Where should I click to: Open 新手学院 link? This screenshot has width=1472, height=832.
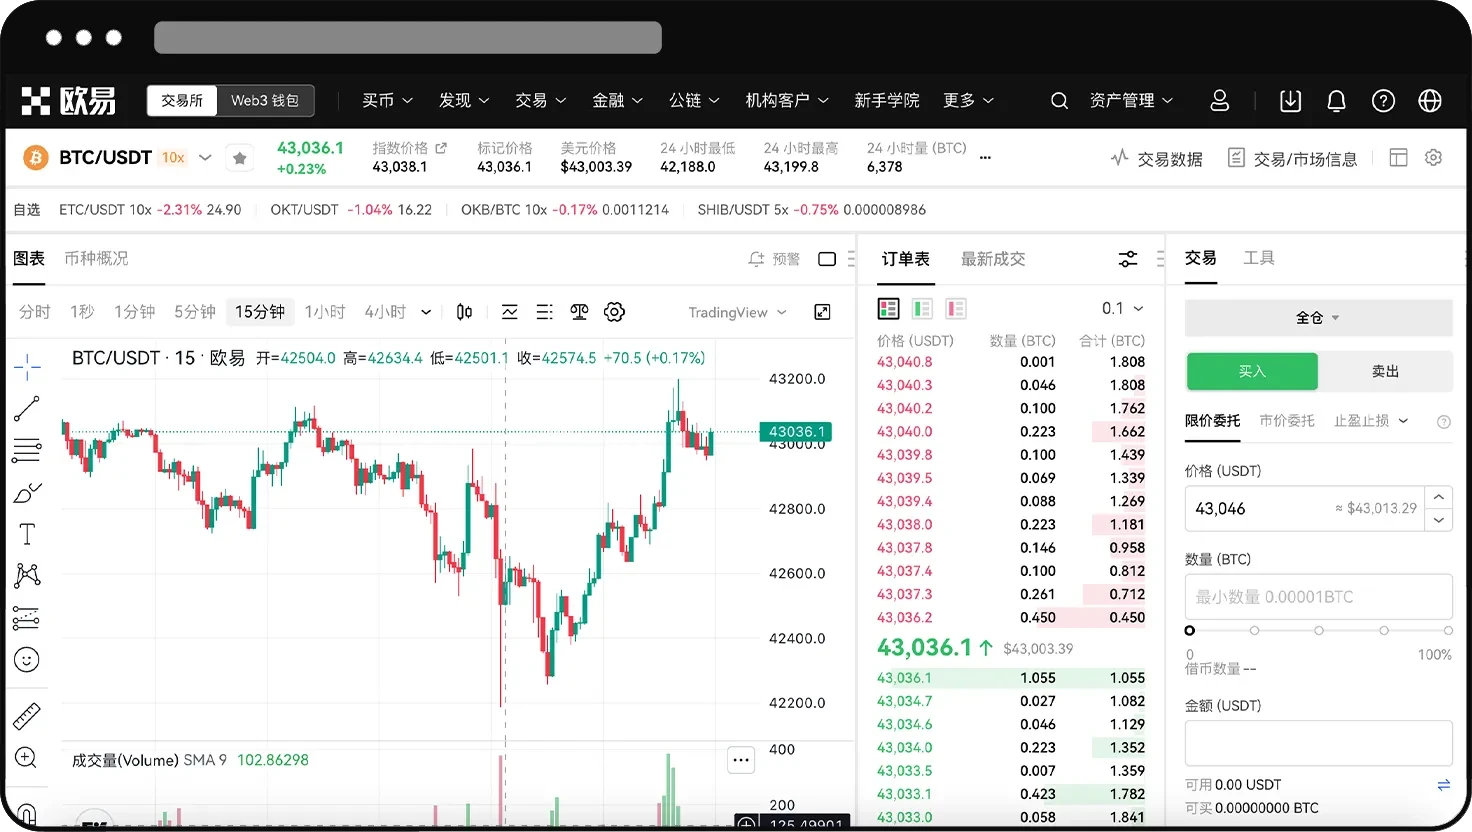(887, 100)
